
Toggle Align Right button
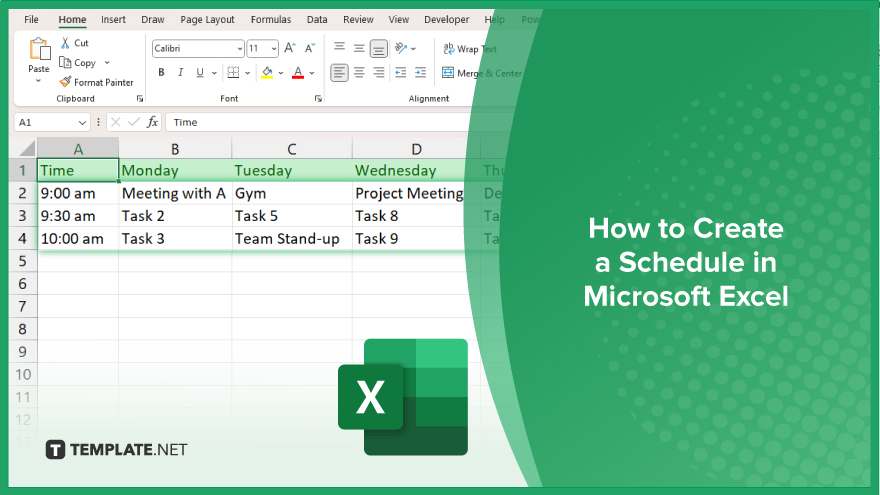point(379,72)
